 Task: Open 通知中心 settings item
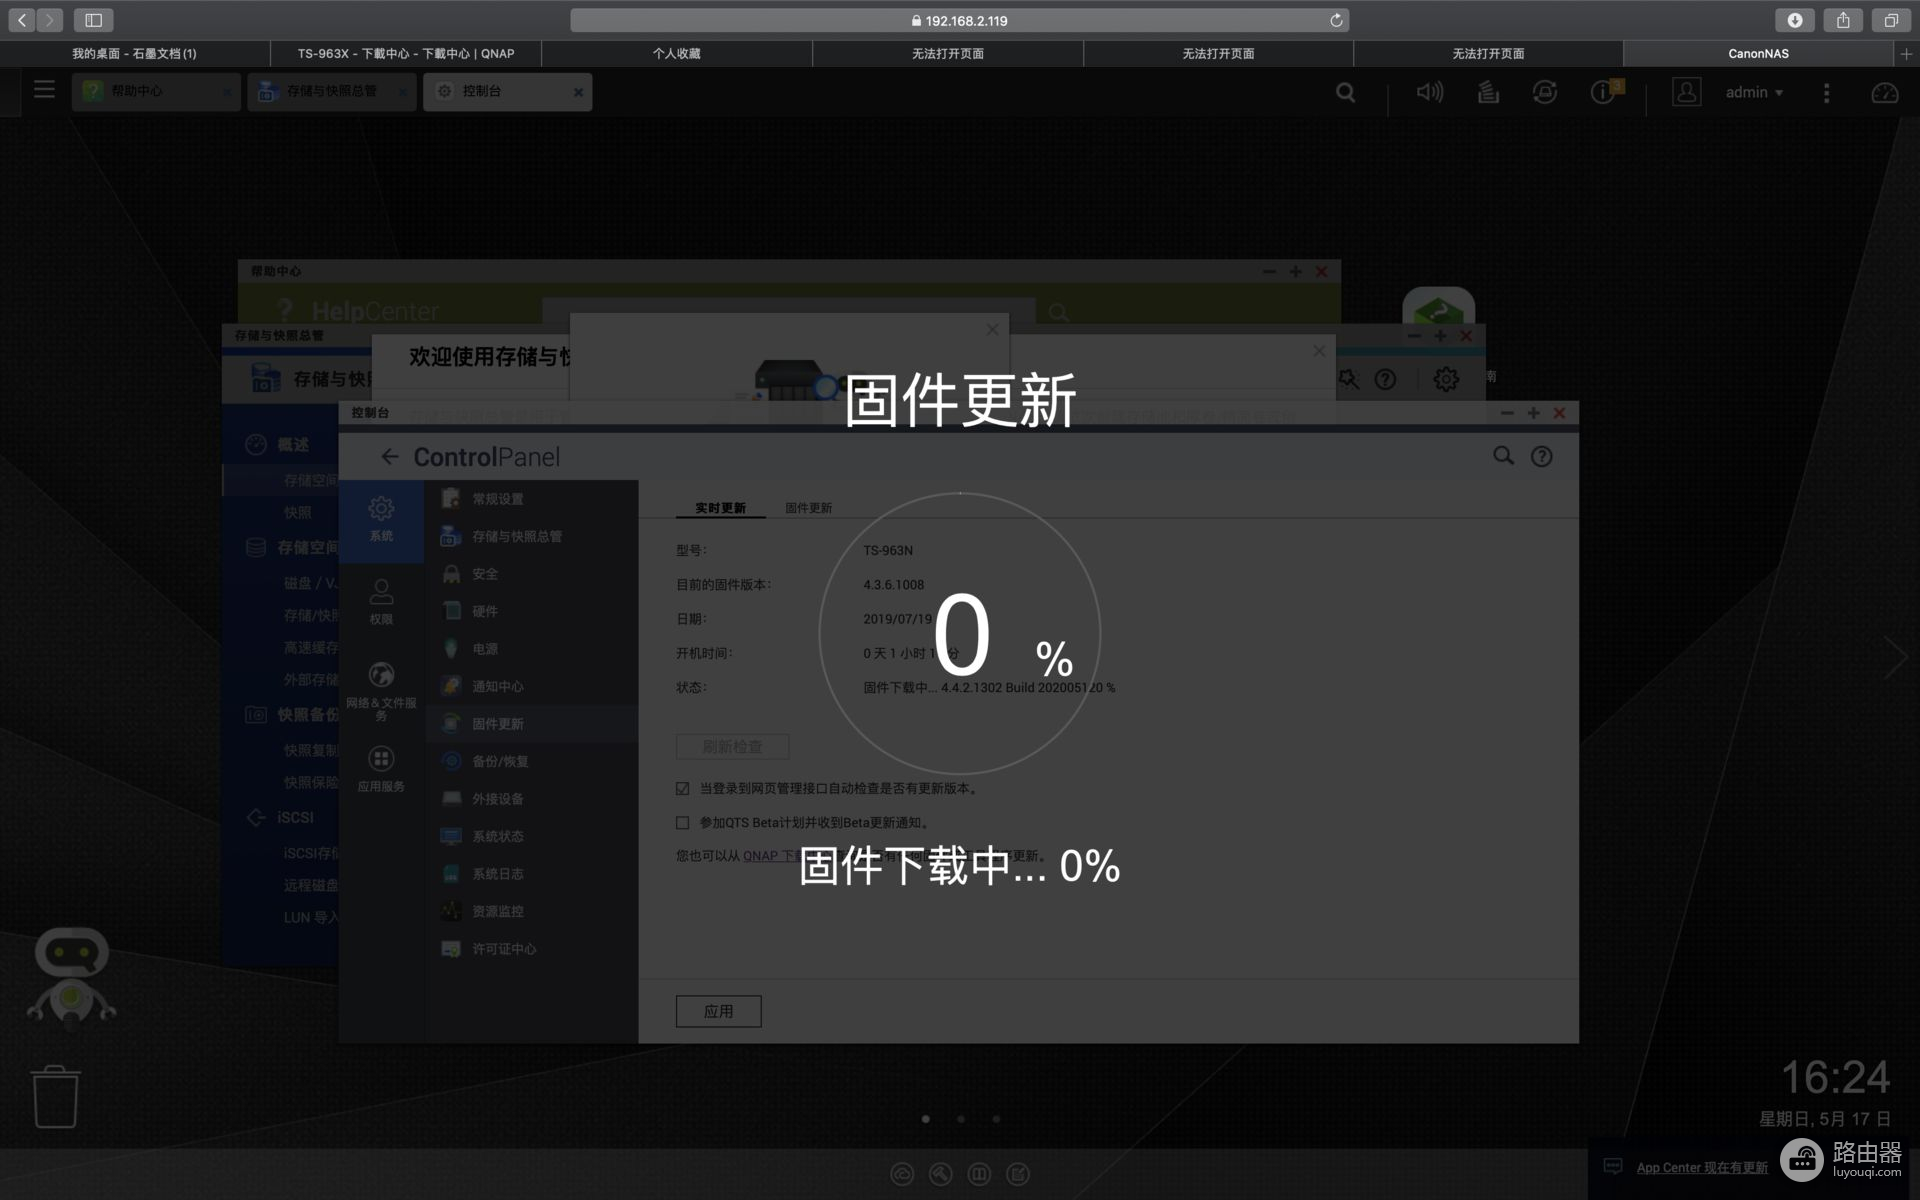(x=531, y=686)
